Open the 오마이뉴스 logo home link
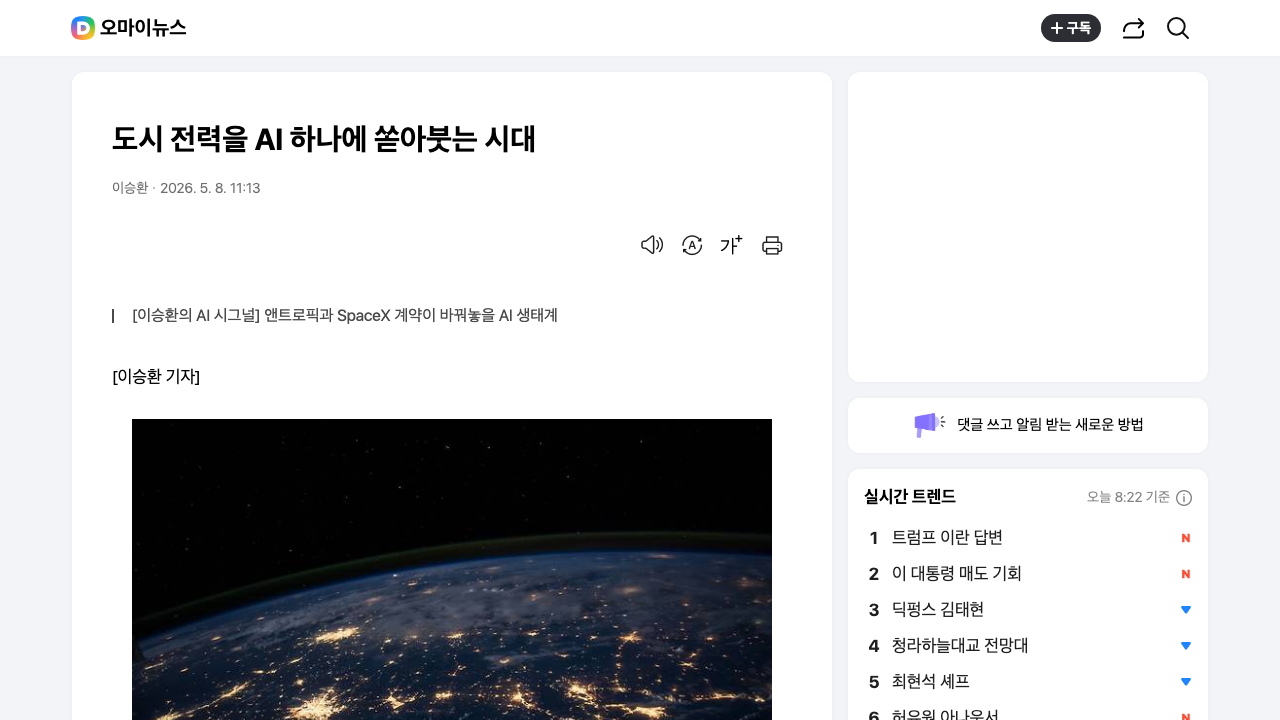The width and height of the screenshot is (1280, 720). pyautogui.click(x=128, y=28)
